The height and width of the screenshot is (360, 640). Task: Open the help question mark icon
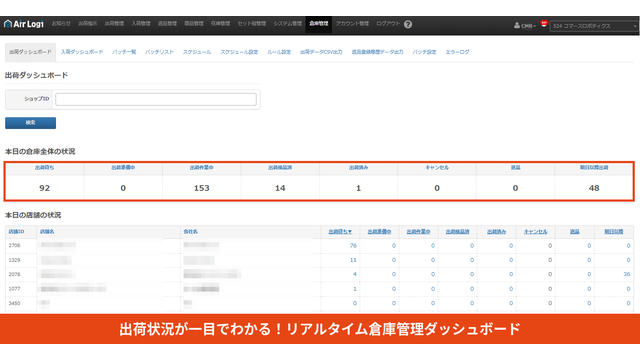[408, 24]
